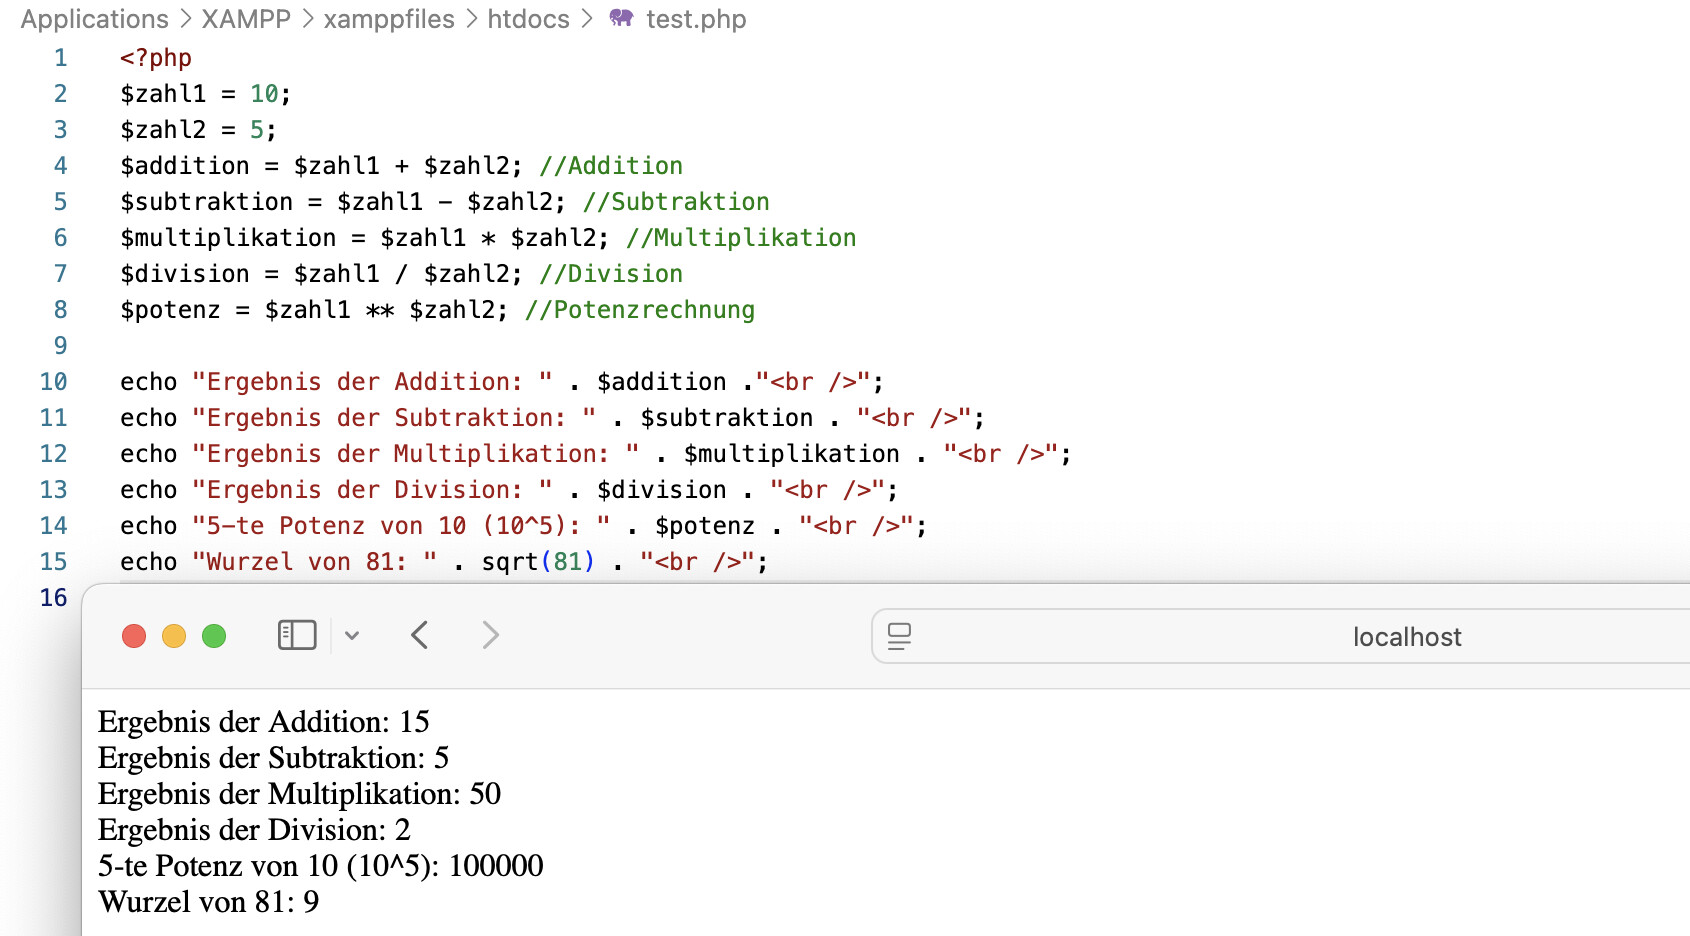This screenshot has height=936, width=1690.
Task: Enter full screen with green button
Action: click(214, 636)
